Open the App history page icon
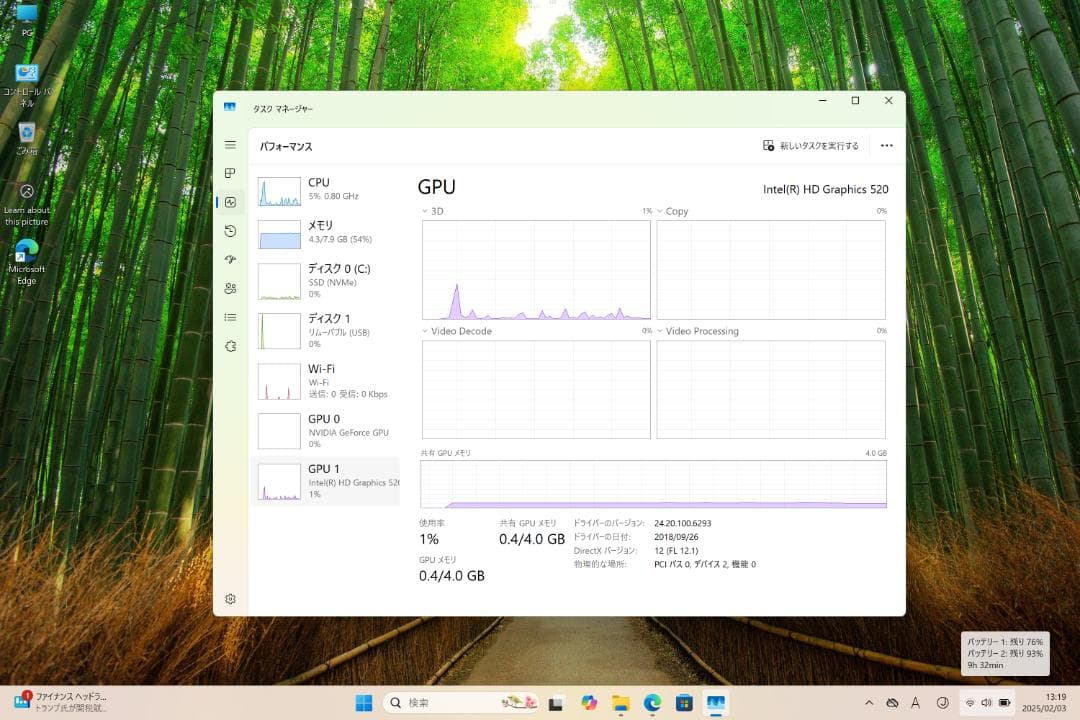This screenshot has width=1080, height=720. (x=230, y=230)
